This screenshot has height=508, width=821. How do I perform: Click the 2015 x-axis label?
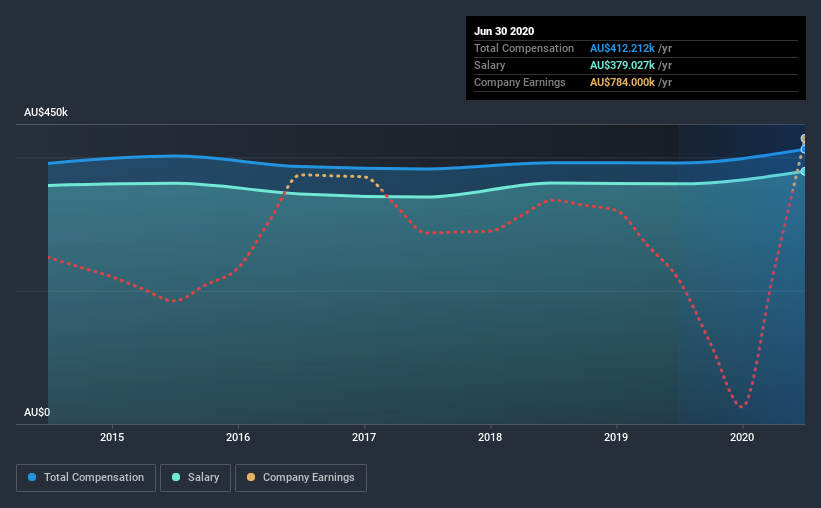pyautogui.click(x=112, y=437)
